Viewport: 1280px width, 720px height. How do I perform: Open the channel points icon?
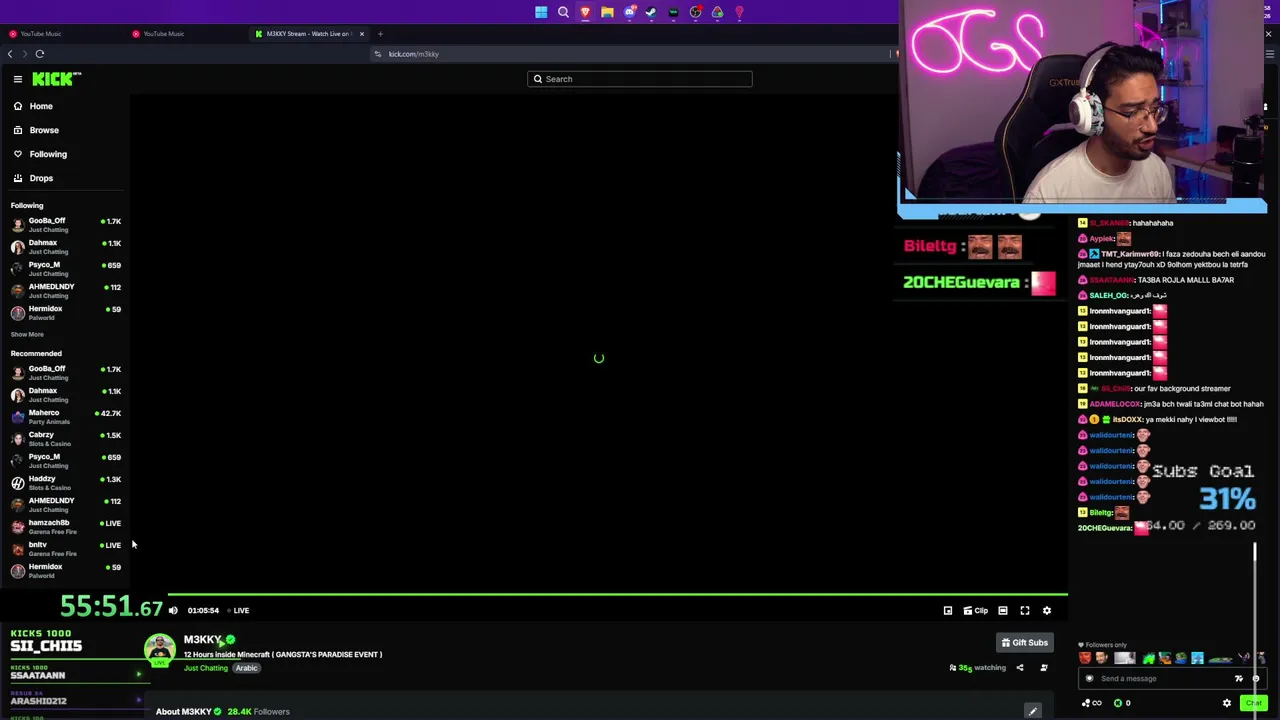1090,703
